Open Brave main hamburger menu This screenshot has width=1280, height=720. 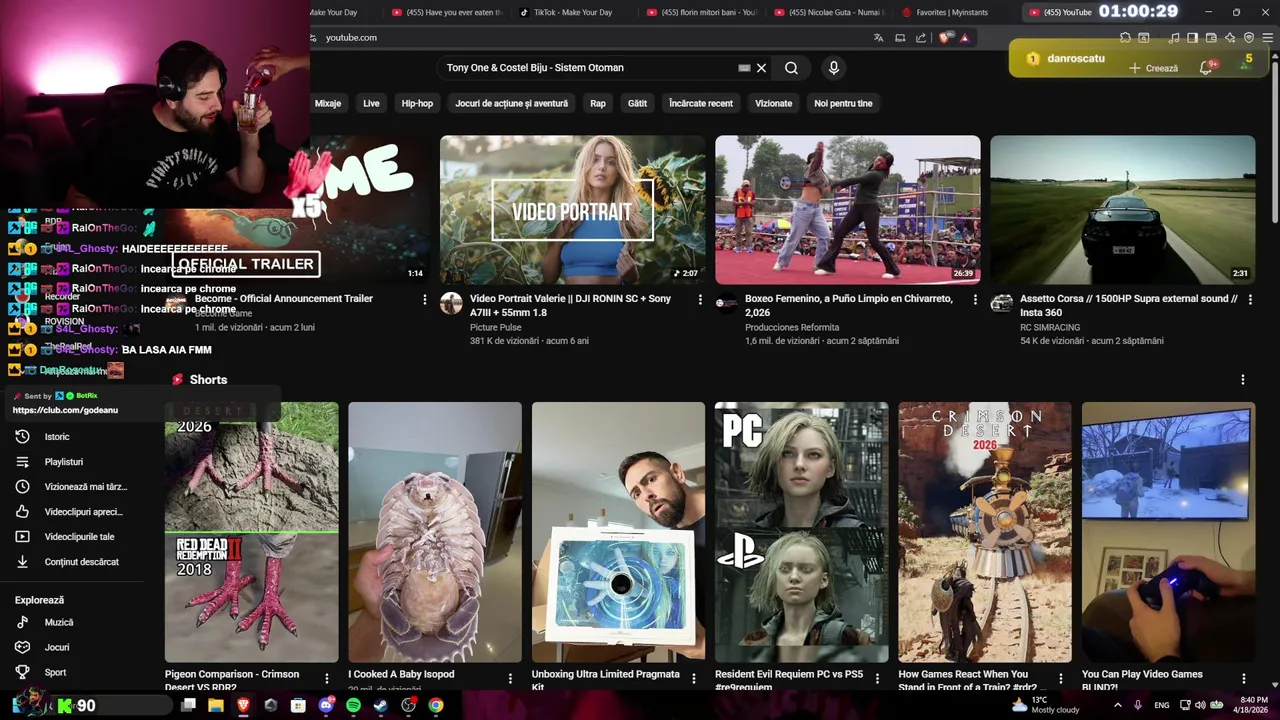pyautogui.click(x=1268, y=38)
